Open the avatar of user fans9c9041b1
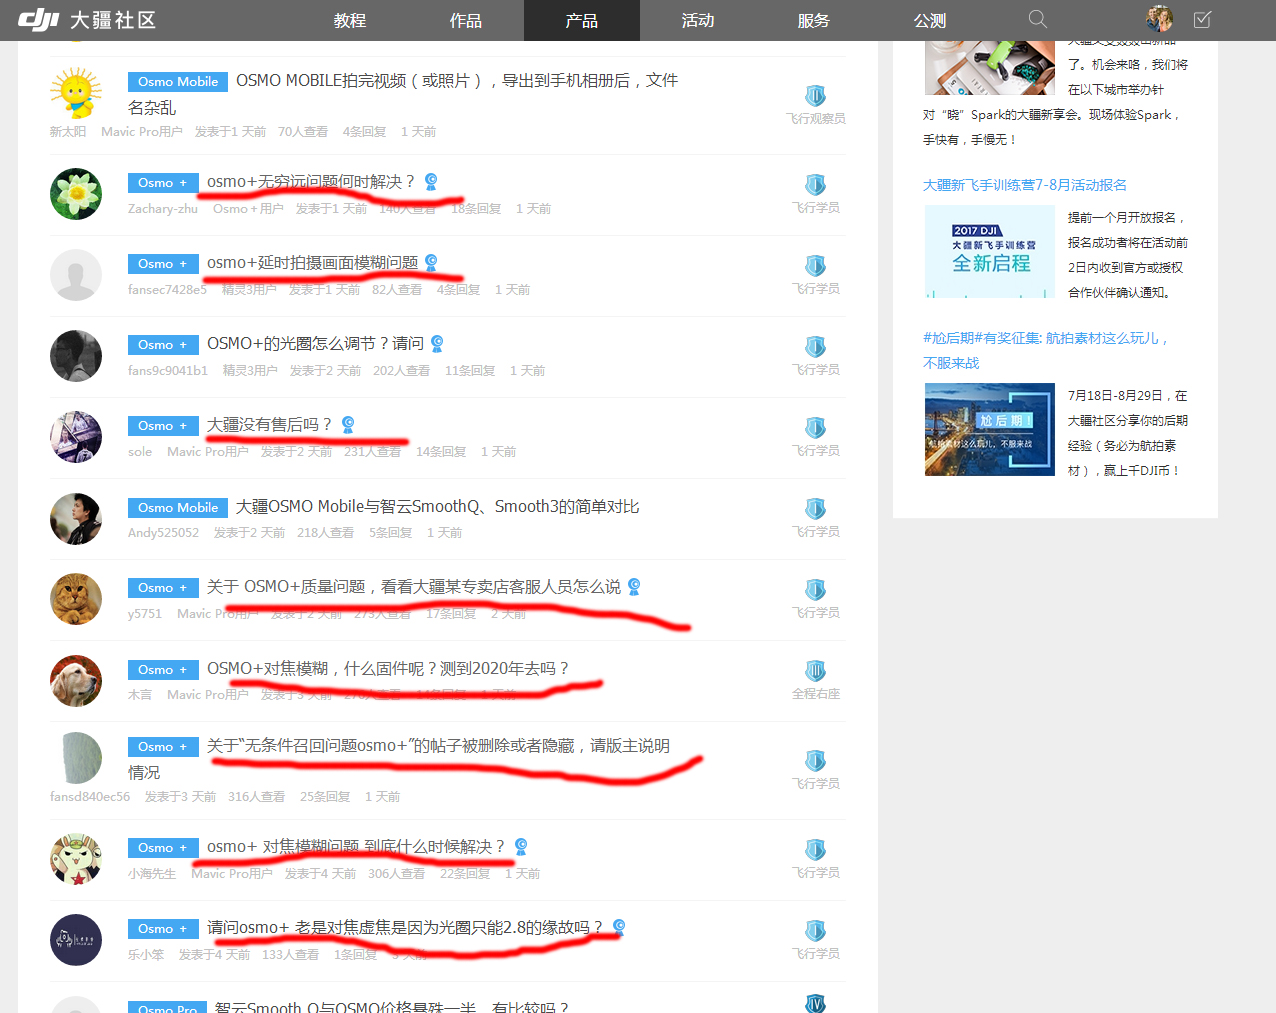 [76, 356]
